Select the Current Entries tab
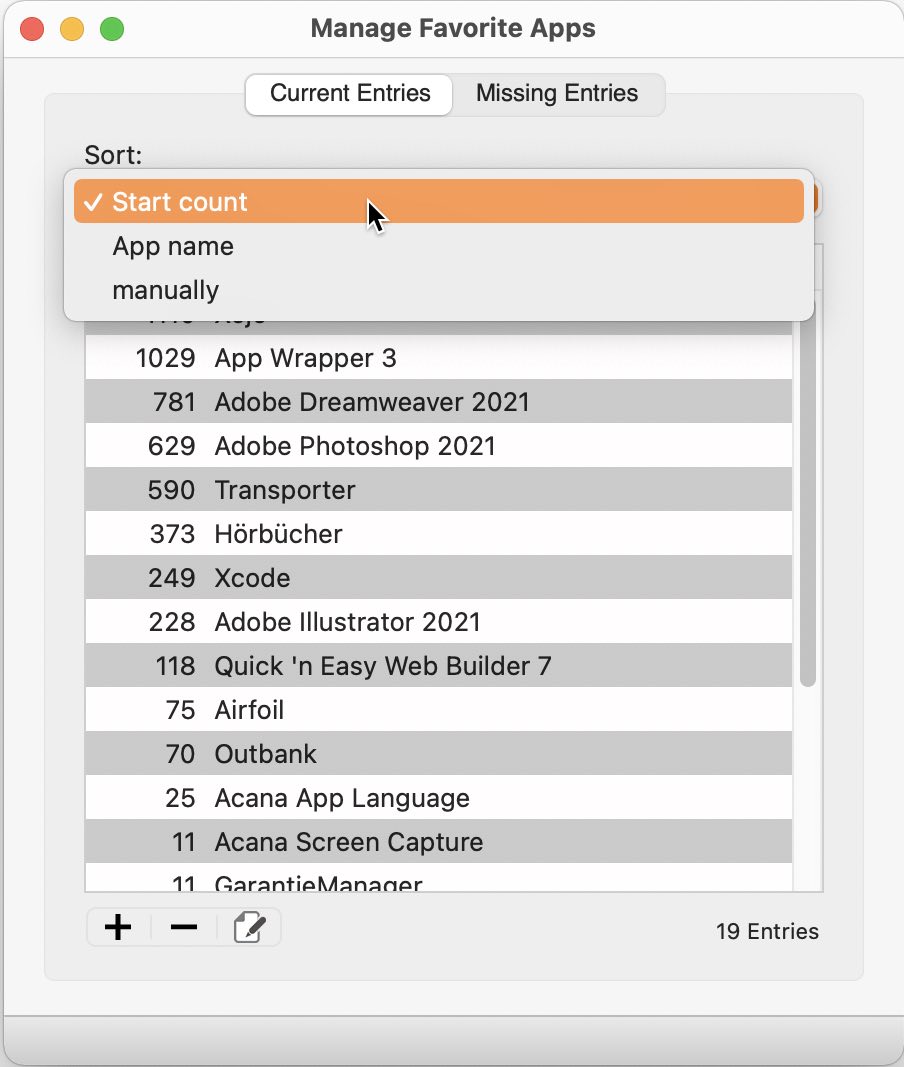Image resolution: width=904 pixels, height=1067 pixels. pos(350,93)
